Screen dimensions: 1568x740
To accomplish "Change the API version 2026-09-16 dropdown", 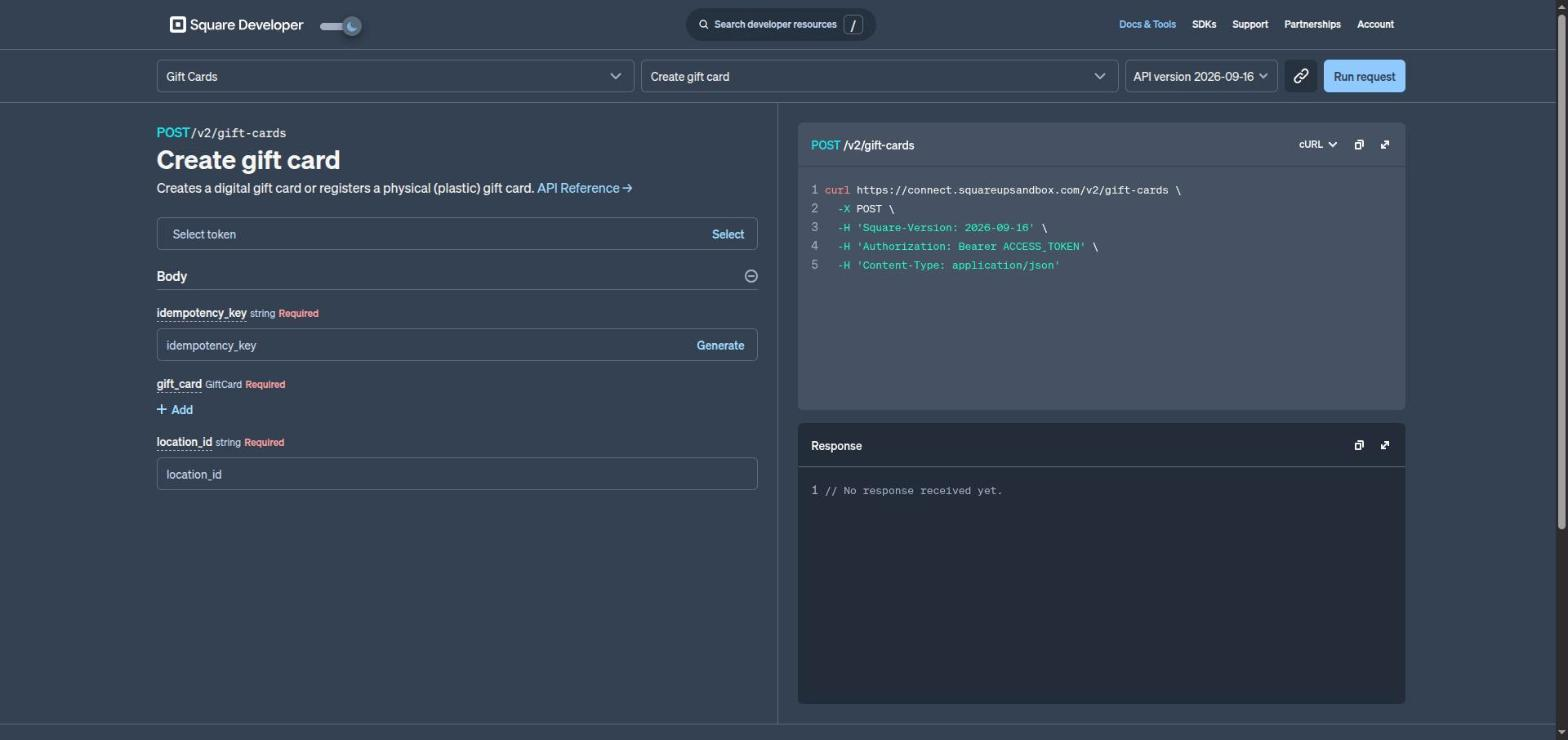I will click(x=1201, y=76).
